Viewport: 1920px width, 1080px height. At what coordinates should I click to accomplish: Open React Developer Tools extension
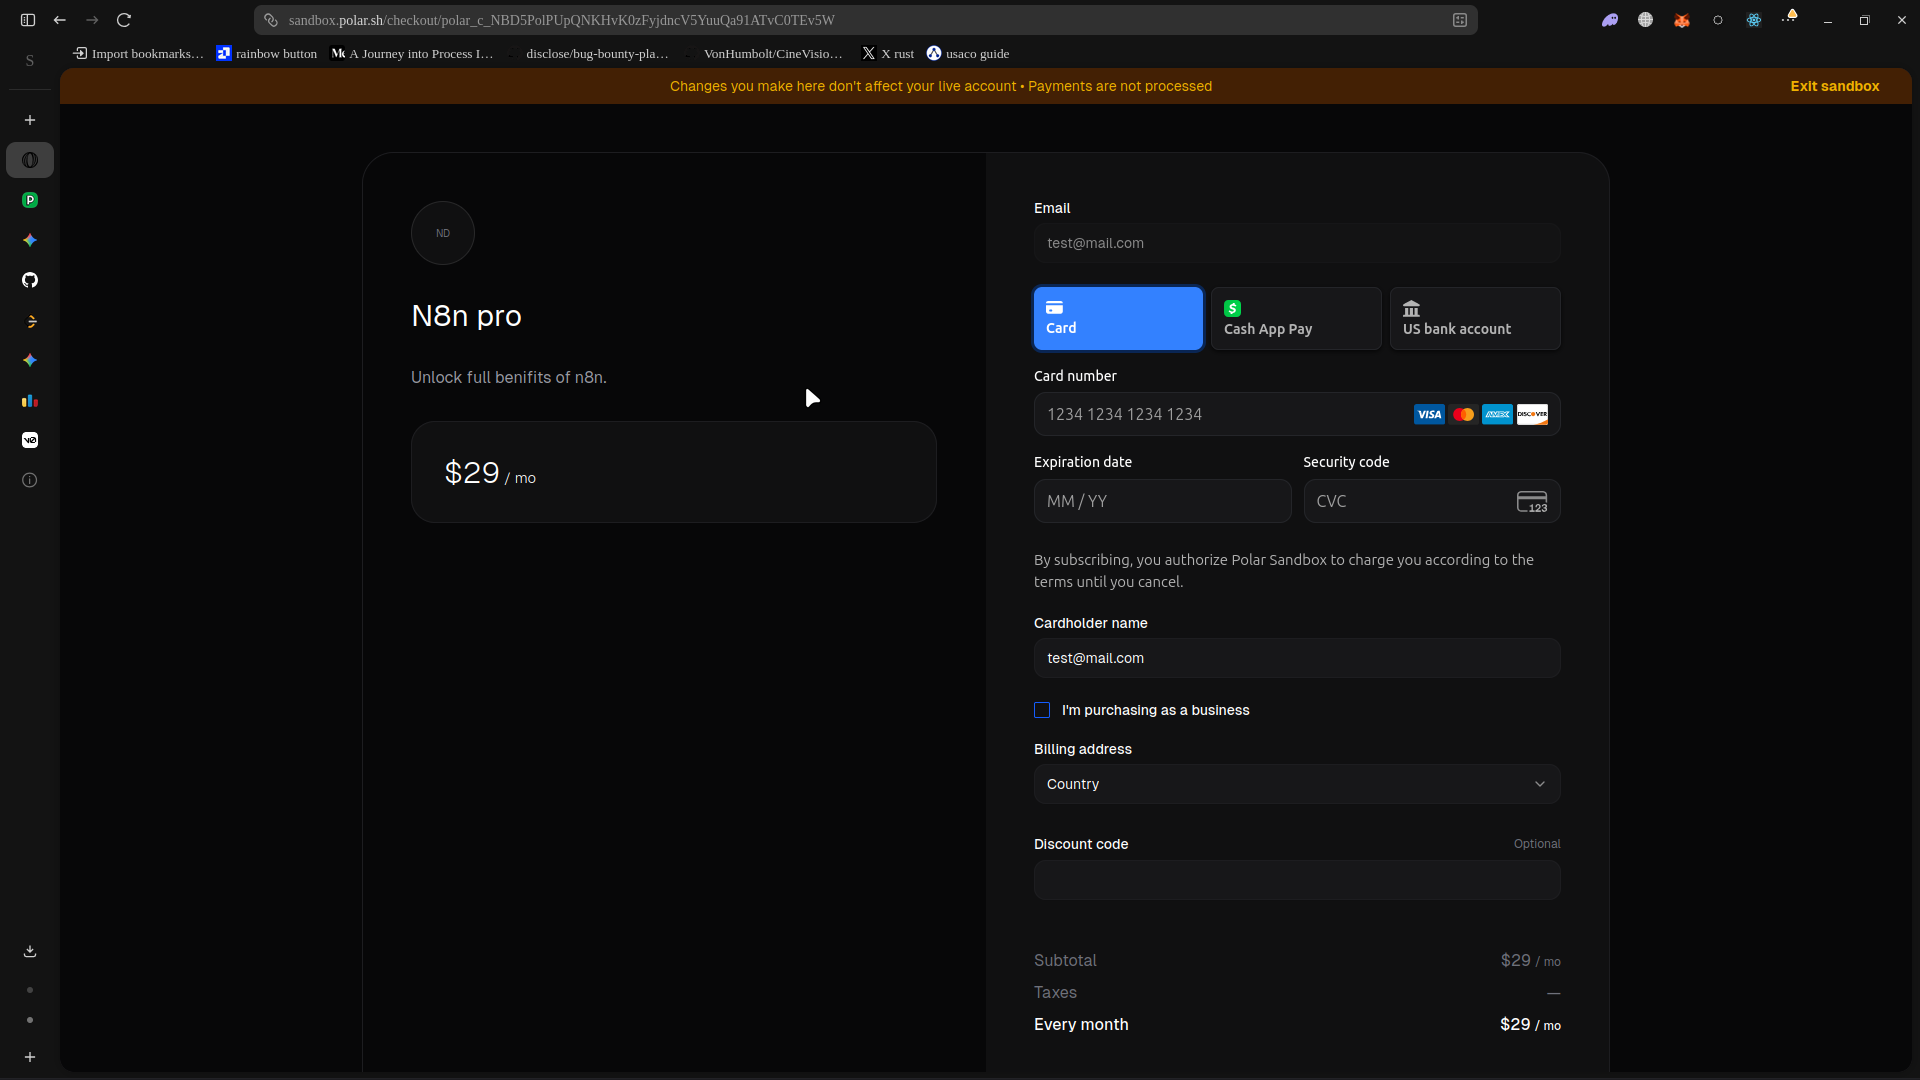tap(1753, 20)
